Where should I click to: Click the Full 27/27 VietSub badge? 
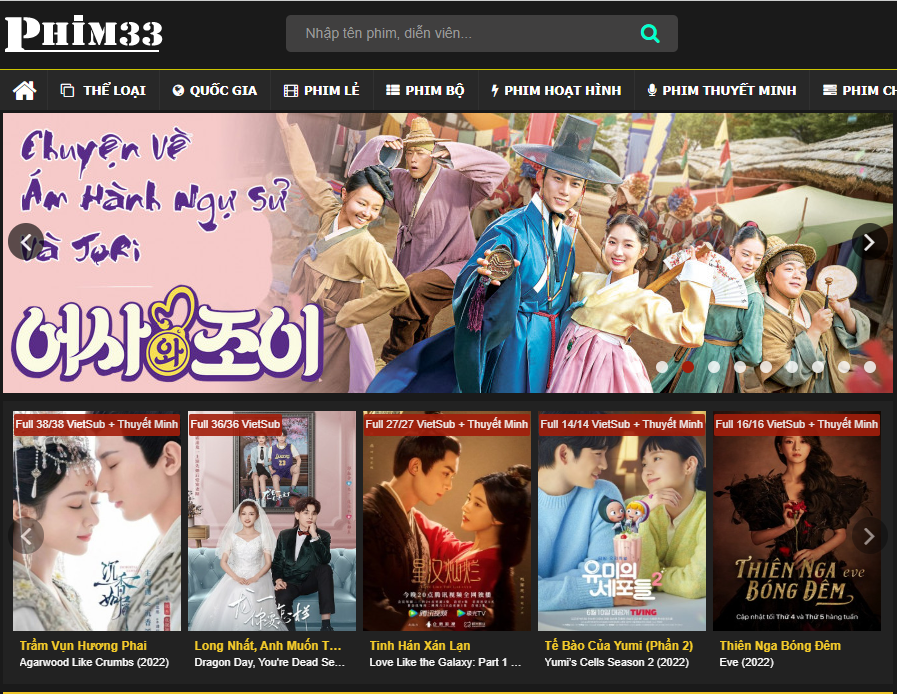click(x=447, y=424)
